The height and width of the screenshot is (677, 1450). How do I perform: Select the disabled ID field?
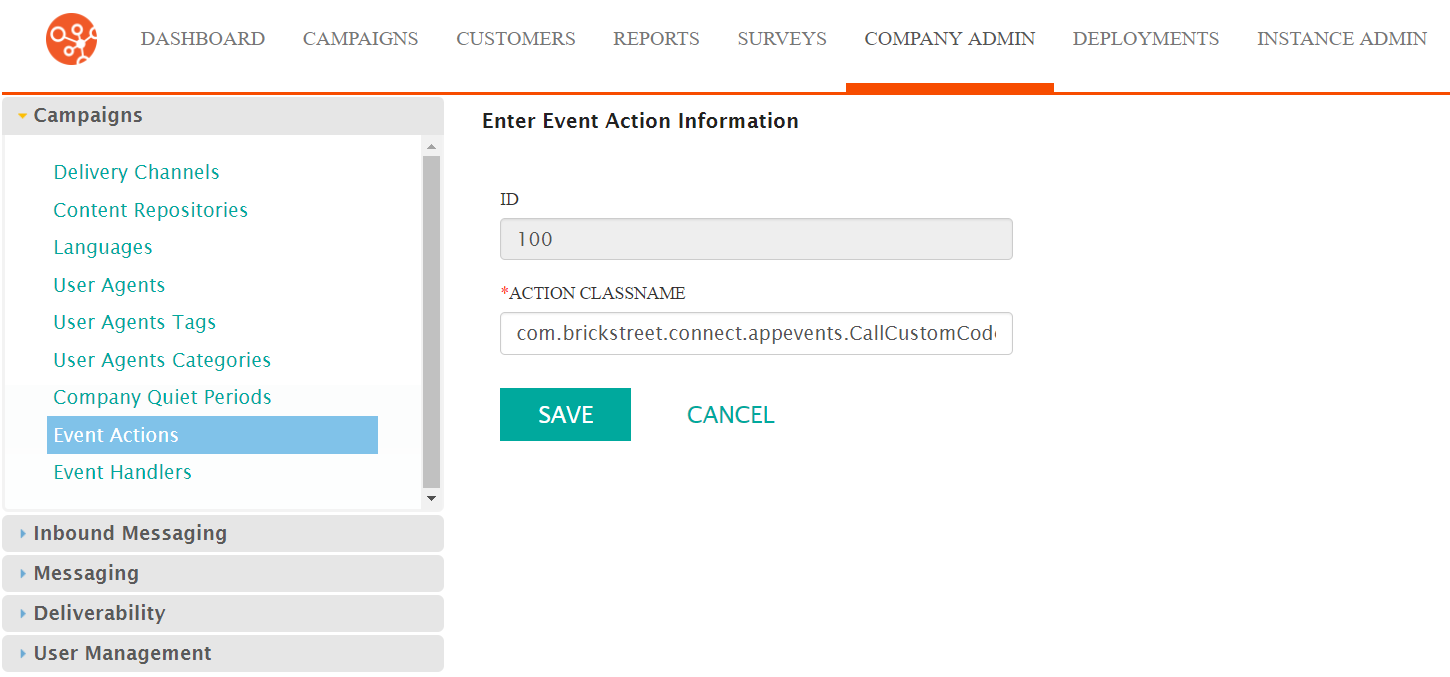coord(756,239)
